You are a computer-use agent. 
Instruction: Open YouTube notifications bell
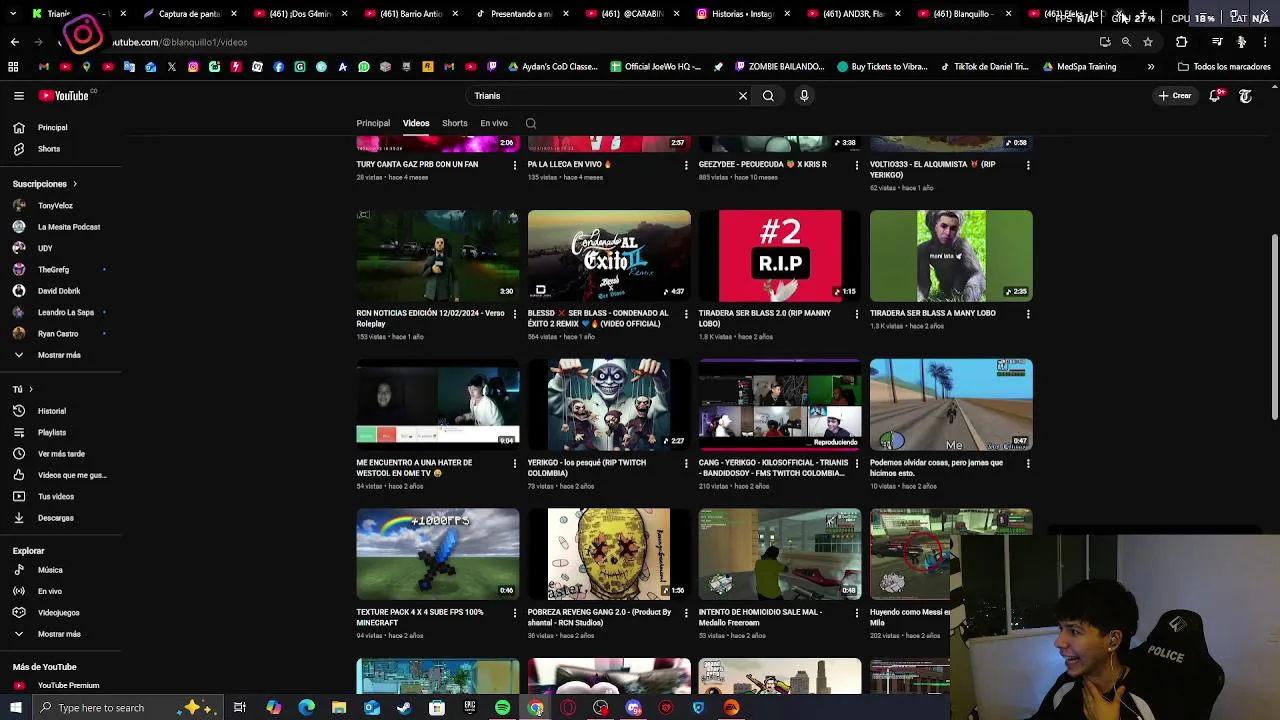(x=1215, y=96)
